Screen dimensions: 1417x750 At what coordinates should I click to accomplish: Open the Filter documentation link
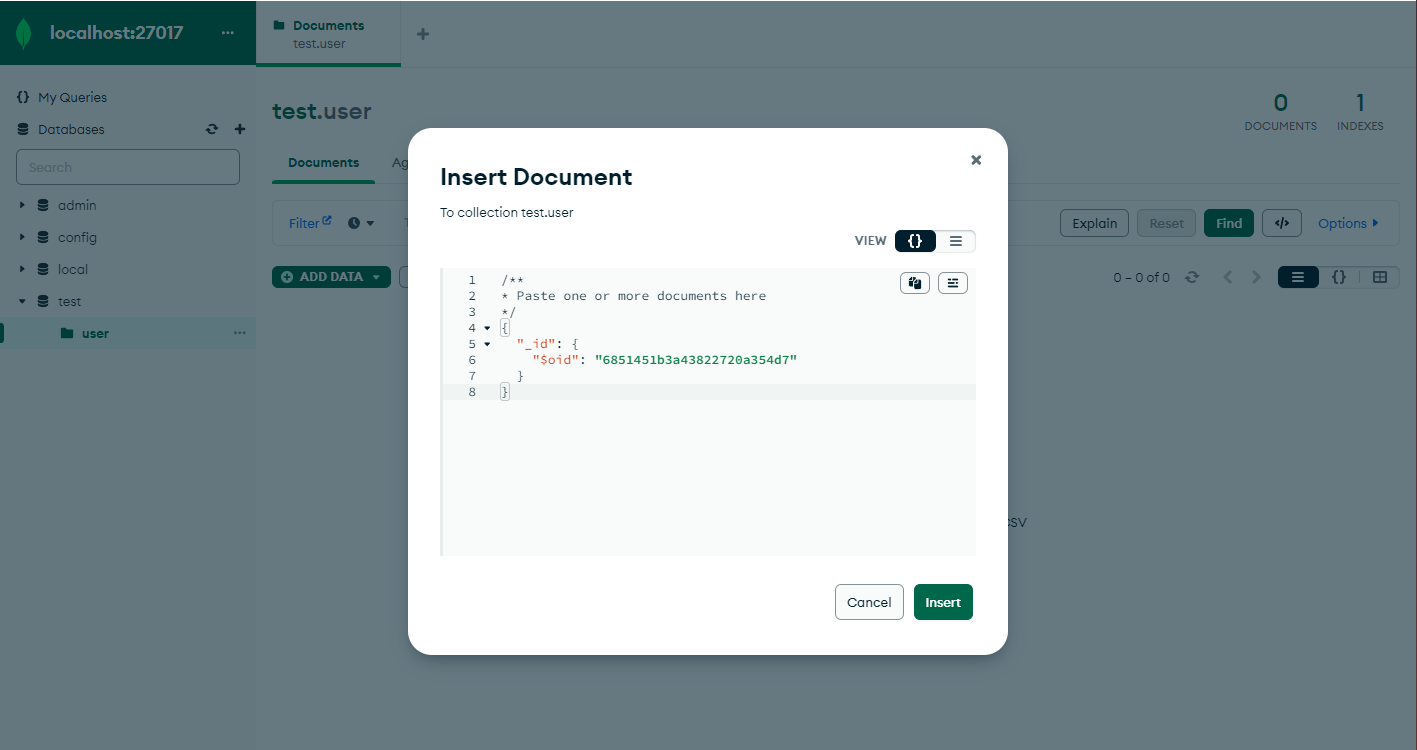(x=310, y=223)
